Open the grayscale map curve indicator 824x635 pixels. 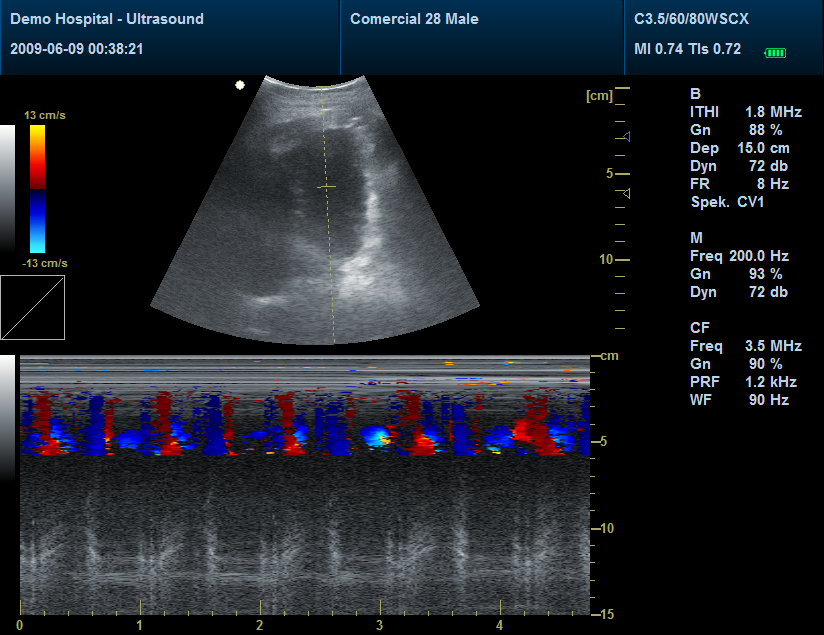click(33, 308)
